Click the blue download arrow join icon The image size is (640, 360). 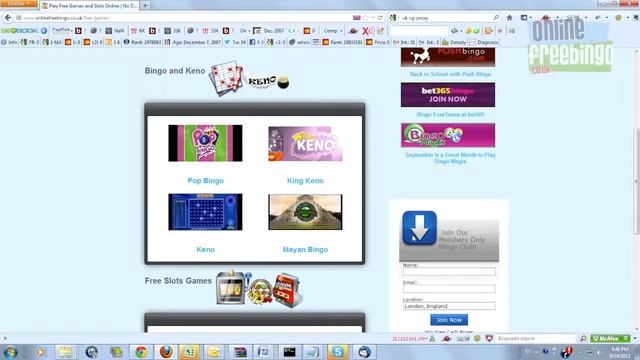click(419, 228)
